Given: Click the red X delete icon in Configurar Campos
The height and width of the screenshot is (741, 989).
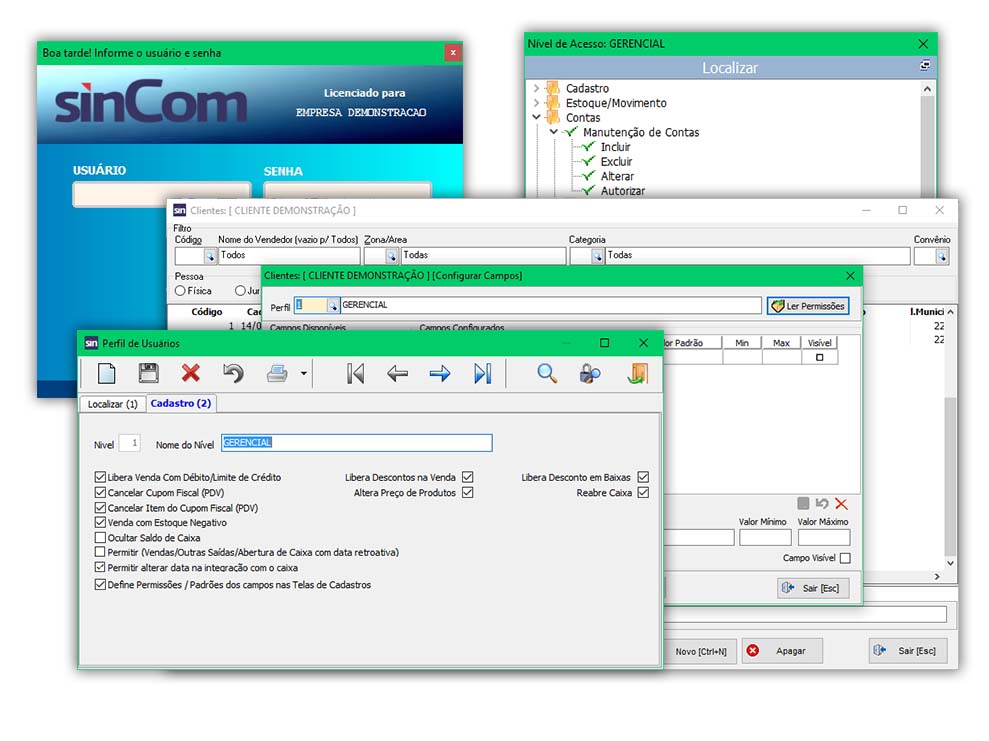Looking at the screenshot, I should (841, 503).
